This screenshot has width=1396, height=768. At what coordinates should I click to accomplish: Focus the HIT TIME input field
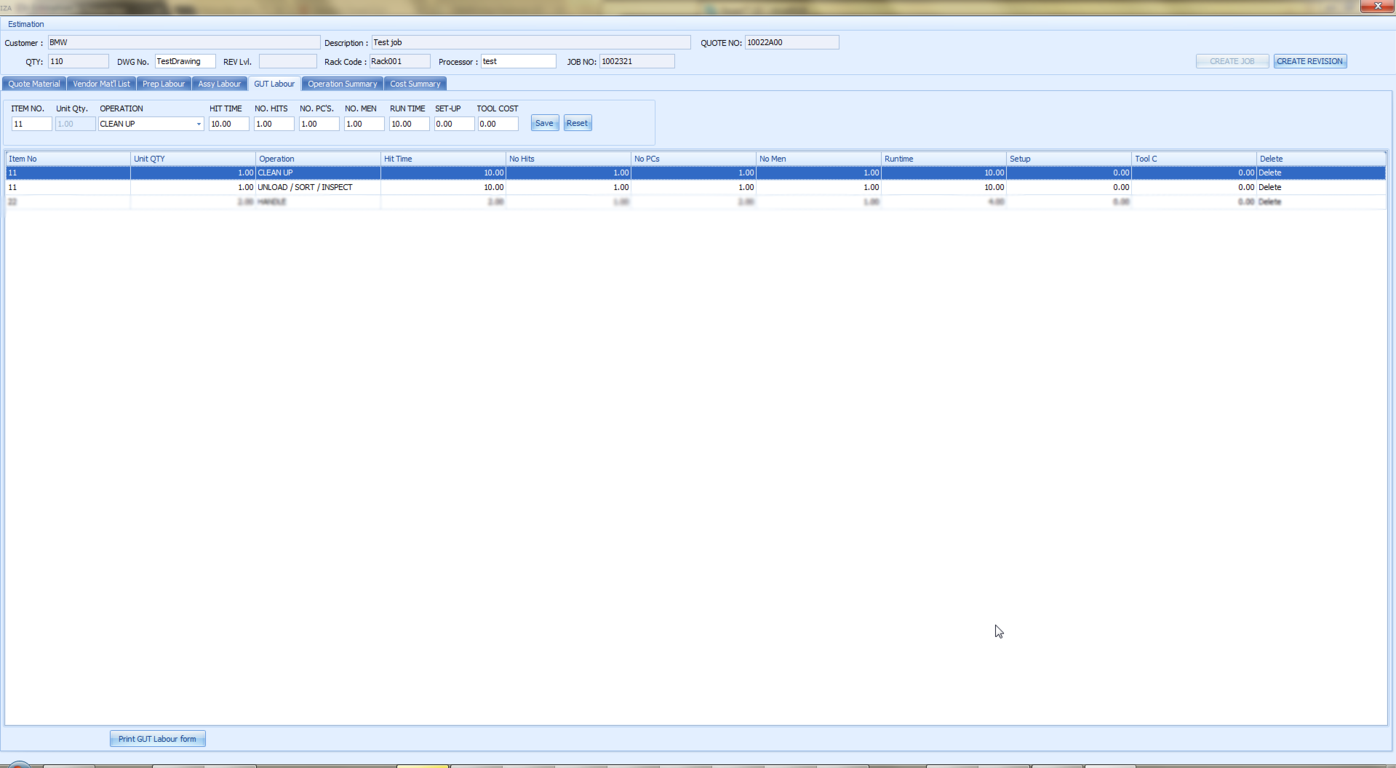(x=228, y=124)
